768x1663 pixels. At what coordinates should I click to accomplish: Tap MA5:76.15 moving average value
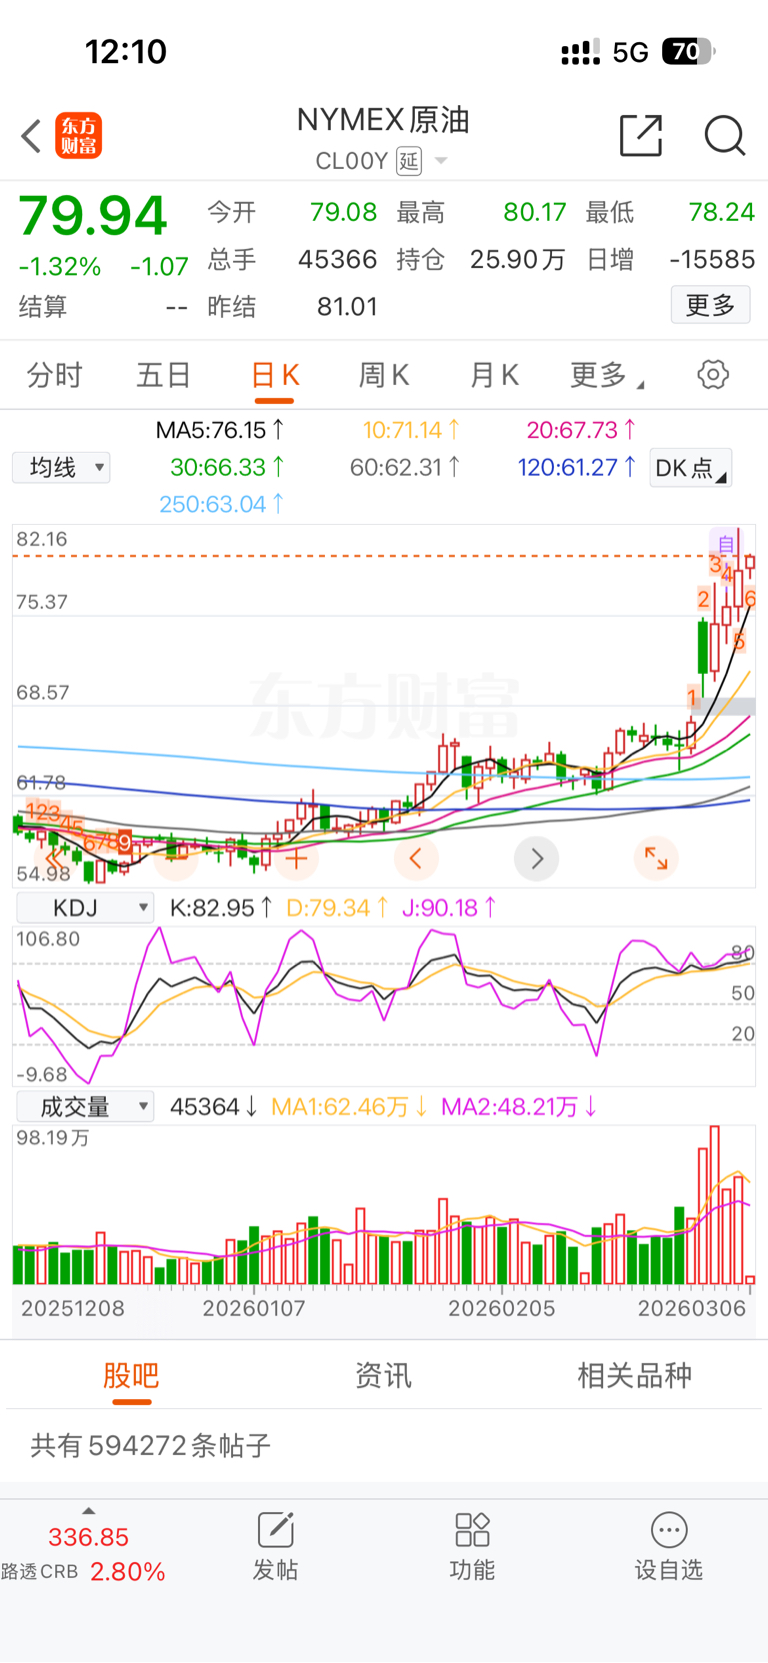click(219, 430)
